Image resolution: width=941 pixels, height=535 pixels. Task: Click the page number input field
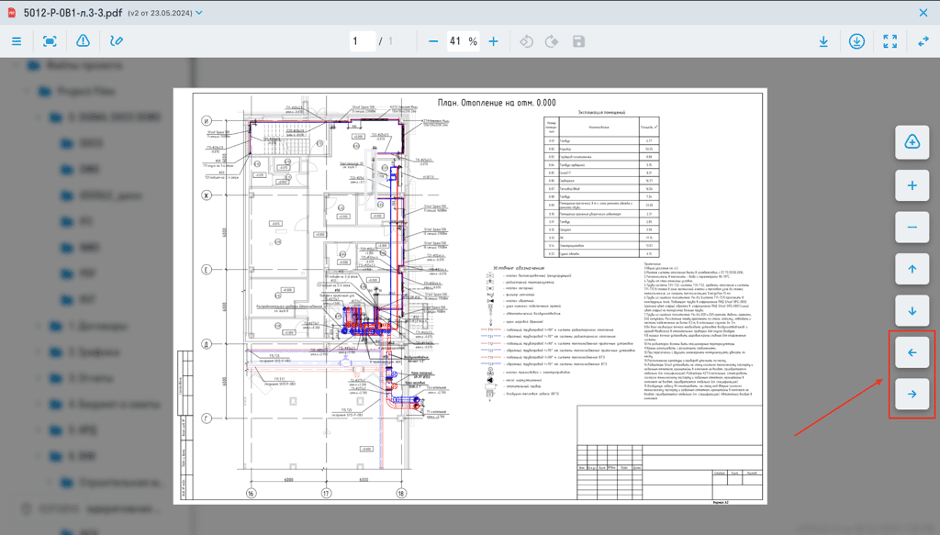pos(360,41)
